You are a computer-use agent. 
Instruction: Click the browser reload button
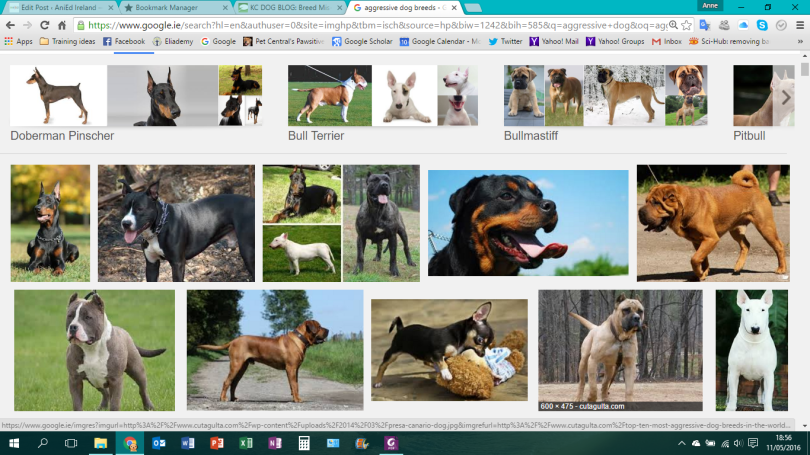point(45,24)
